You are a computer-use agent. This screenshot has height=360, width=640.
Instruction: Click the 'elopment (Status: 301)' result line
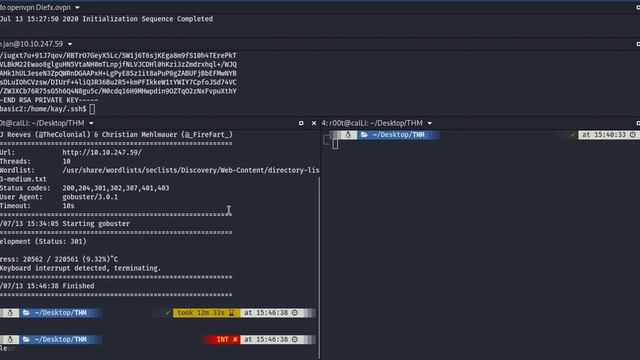tap(43, 242)
